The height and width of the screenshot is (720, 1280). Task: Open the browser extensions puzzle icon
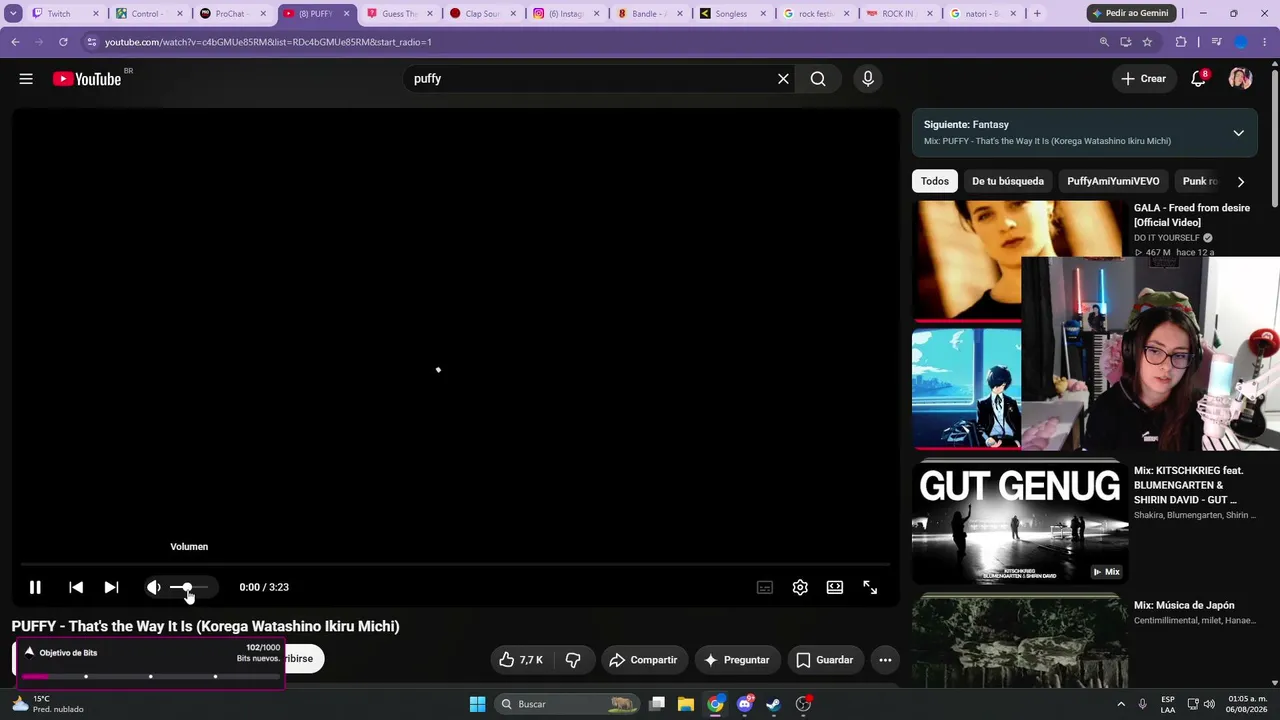point(1181,42)
